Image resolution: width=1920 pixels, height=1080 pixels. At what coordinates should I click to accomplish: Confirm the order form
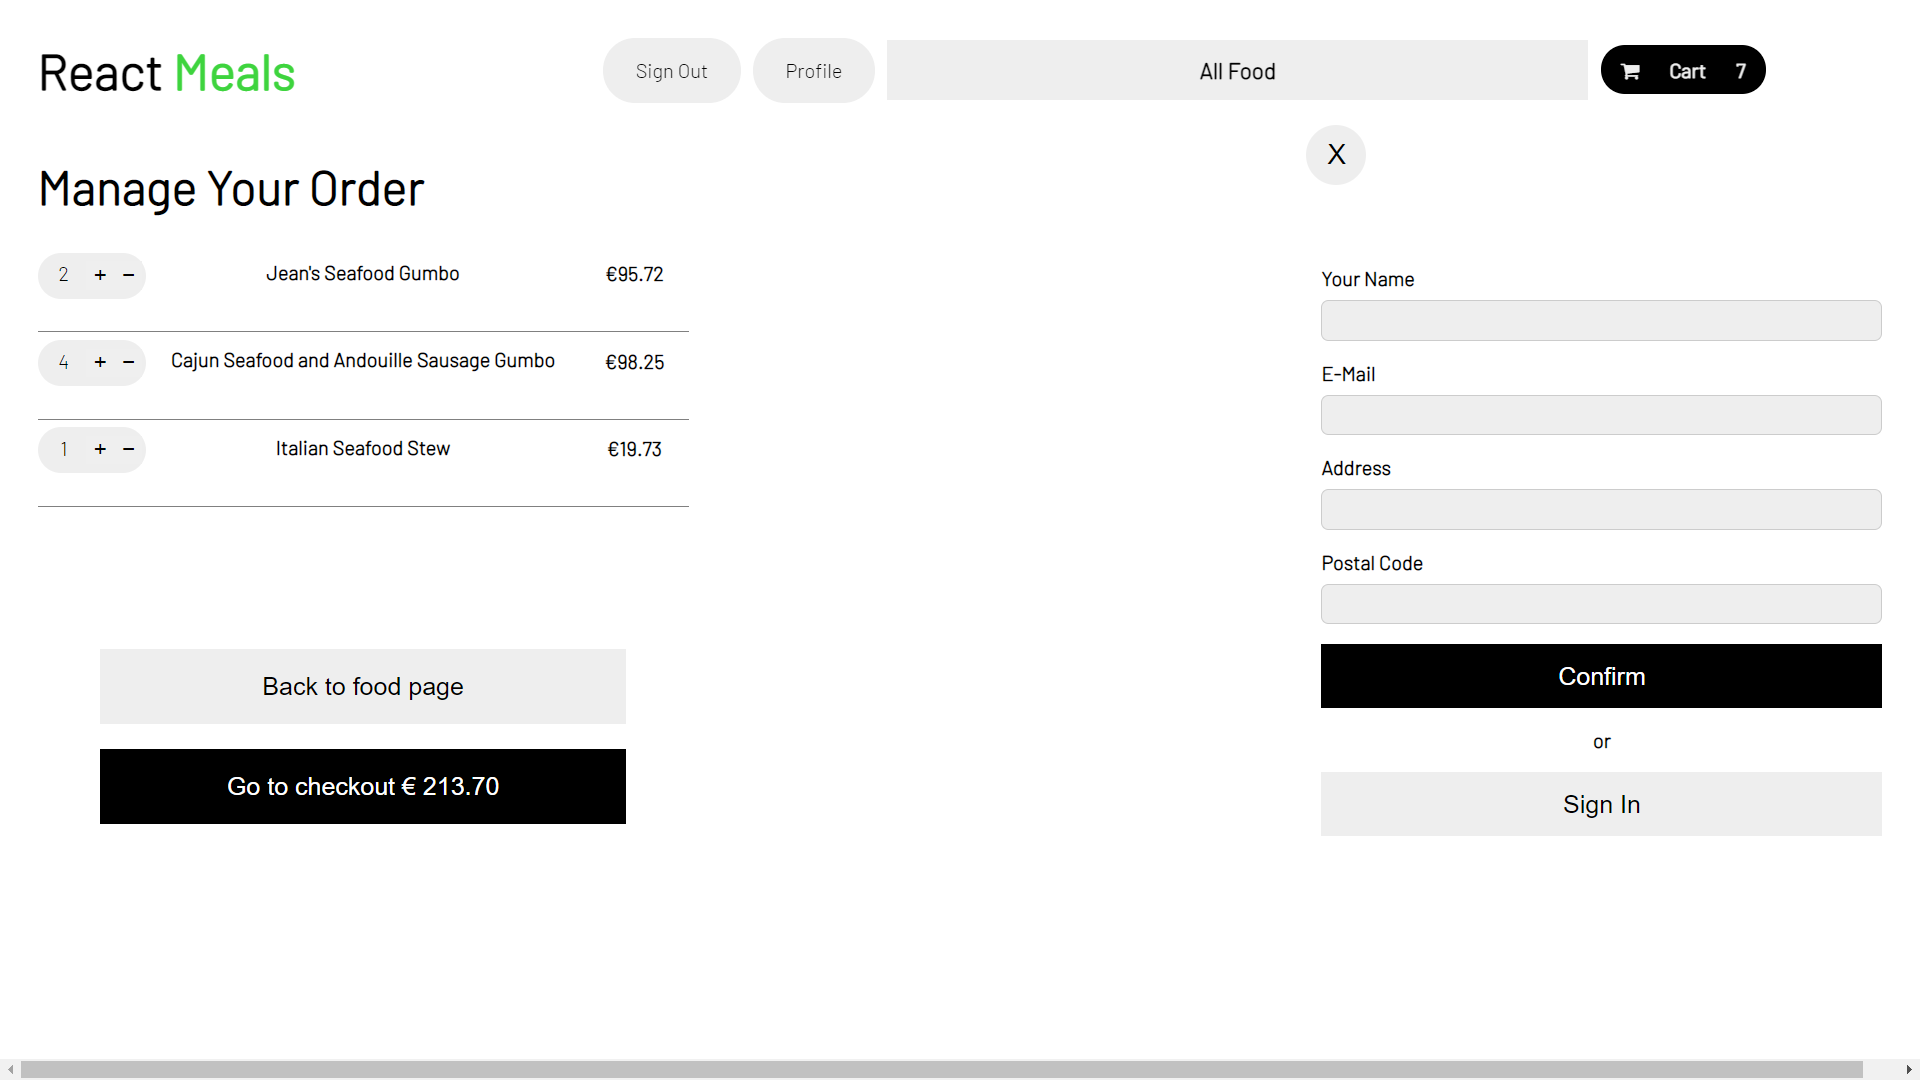point(1601,676)
